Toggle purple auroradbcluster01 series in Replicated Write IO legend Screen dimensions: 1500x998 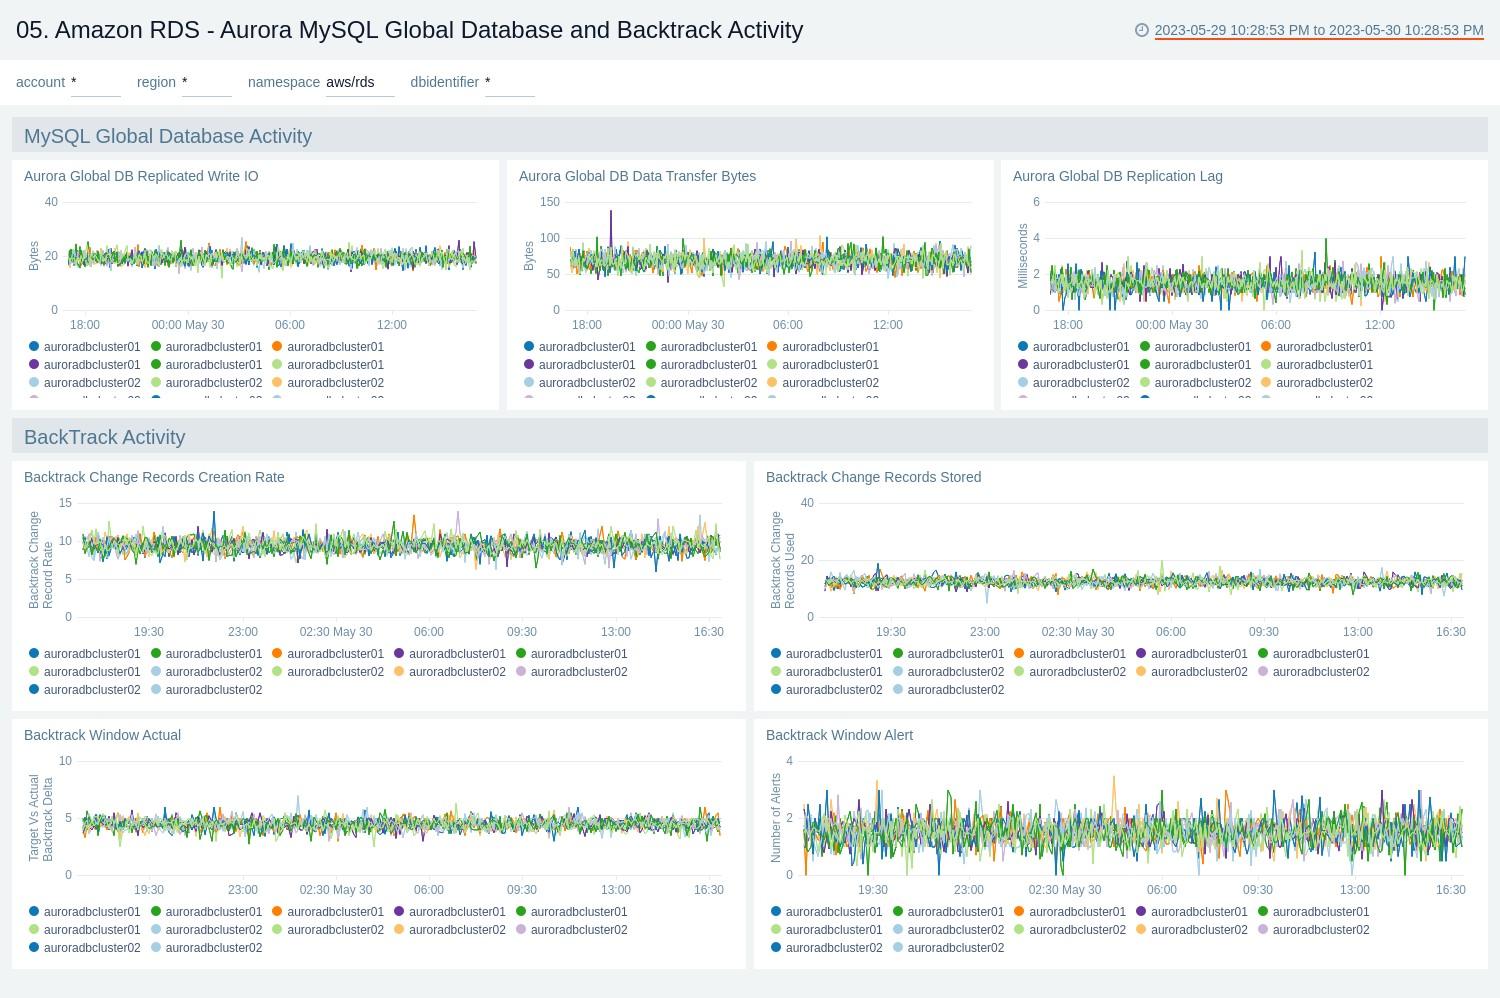point(84,365)
